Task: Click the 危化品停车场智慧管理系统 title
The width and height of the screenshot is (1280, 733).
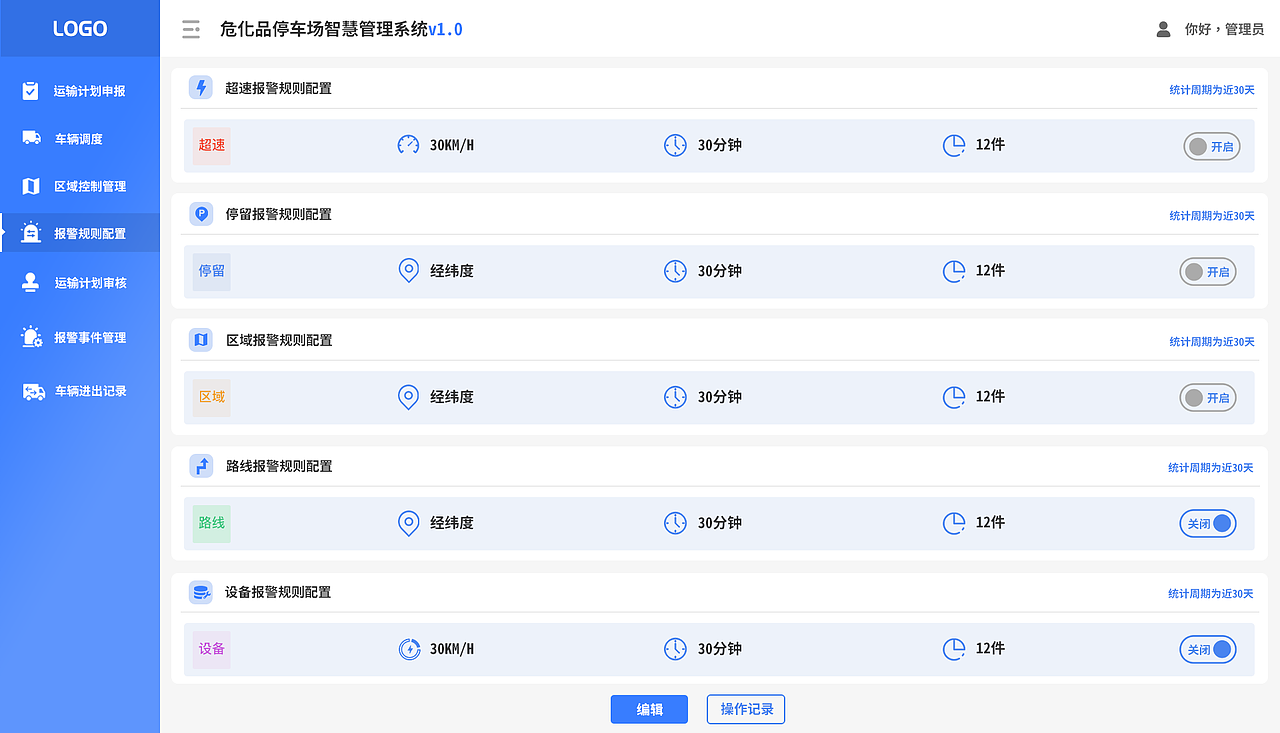Action: tap(323, 29)
